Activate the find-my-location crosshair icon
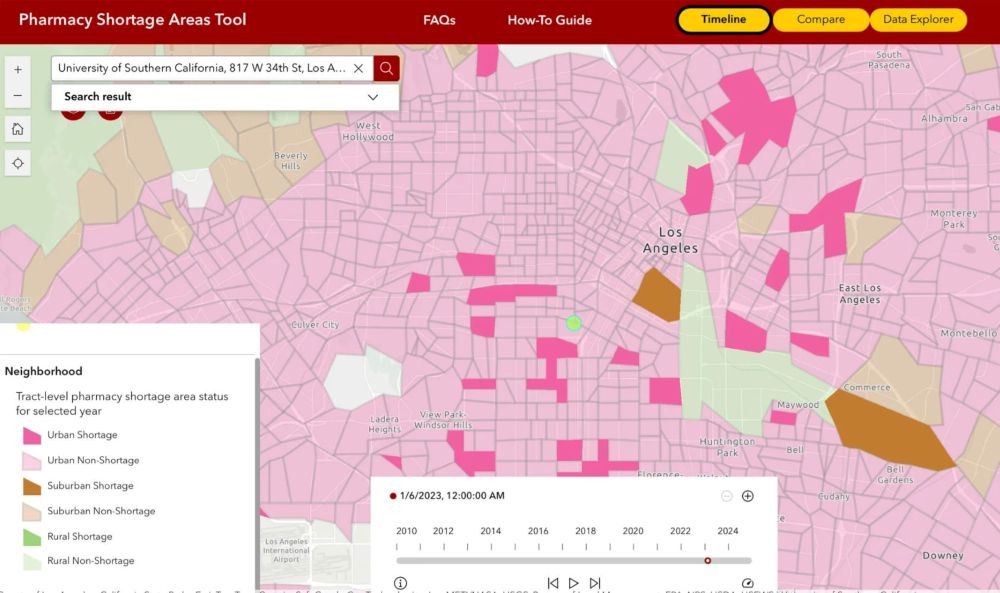 tap(17, 162)
